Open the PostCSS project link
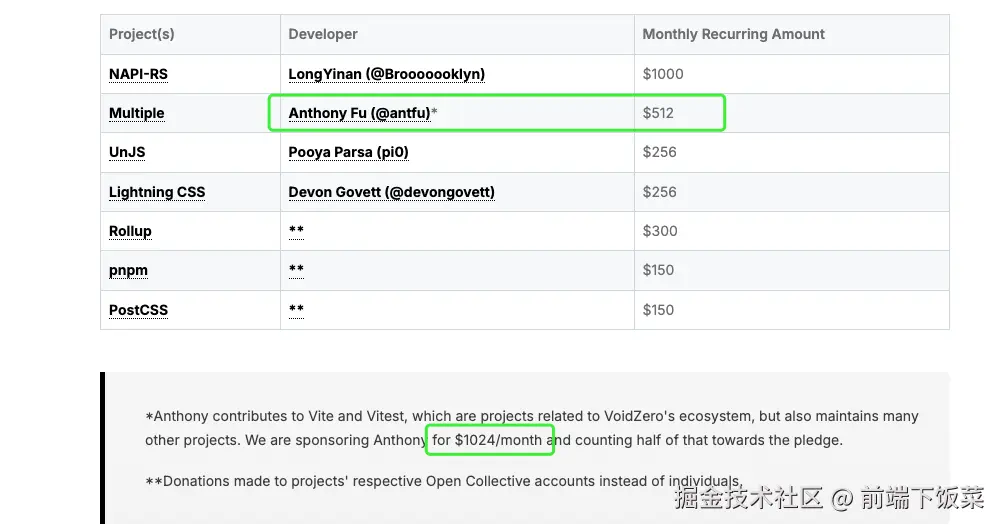Screen dimensions: 1002x529 pos(138,310)
